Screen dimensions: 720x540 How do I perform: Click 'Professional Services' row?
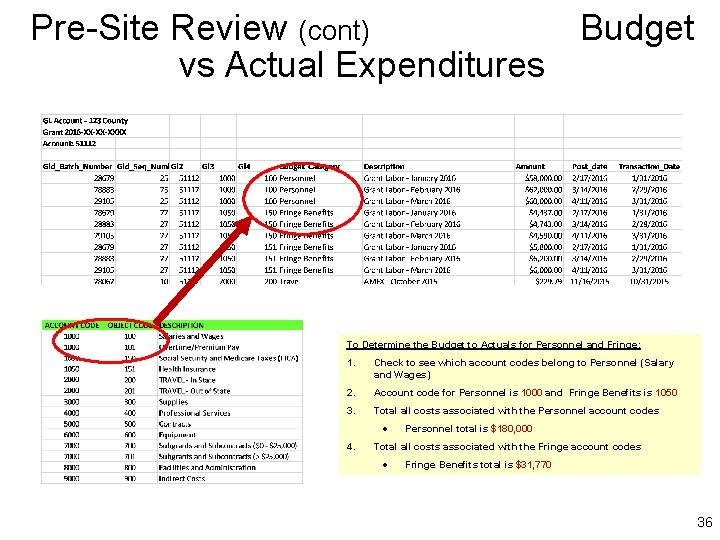pos(194,413)
